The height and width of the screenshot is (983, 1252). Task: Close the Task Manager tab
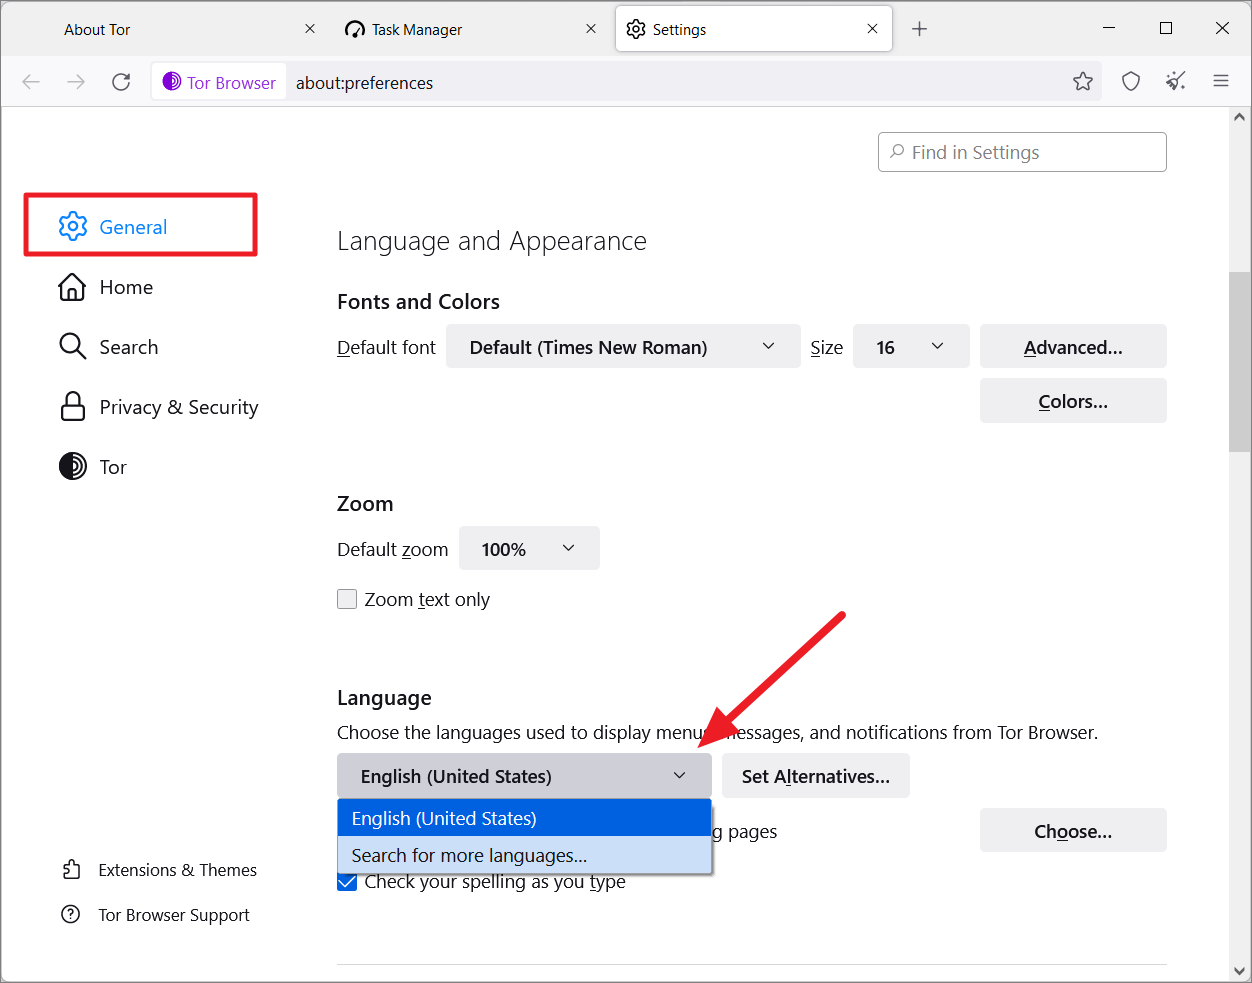[591, 29]
